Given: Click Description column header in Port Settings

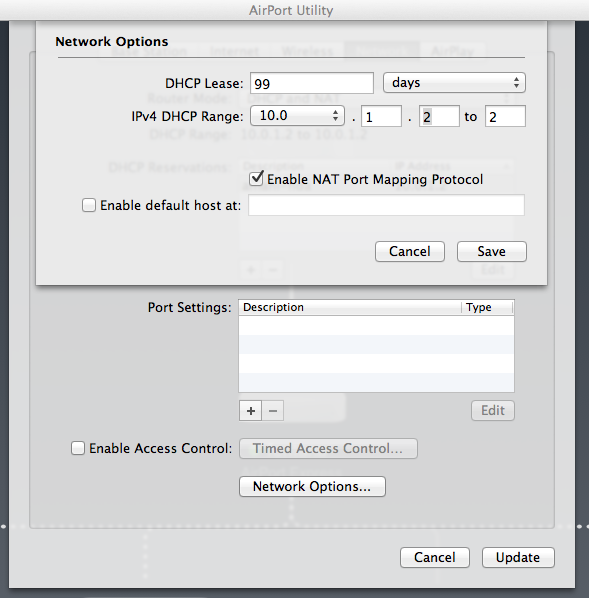Looking at the screenshot, I should (350, 307).
